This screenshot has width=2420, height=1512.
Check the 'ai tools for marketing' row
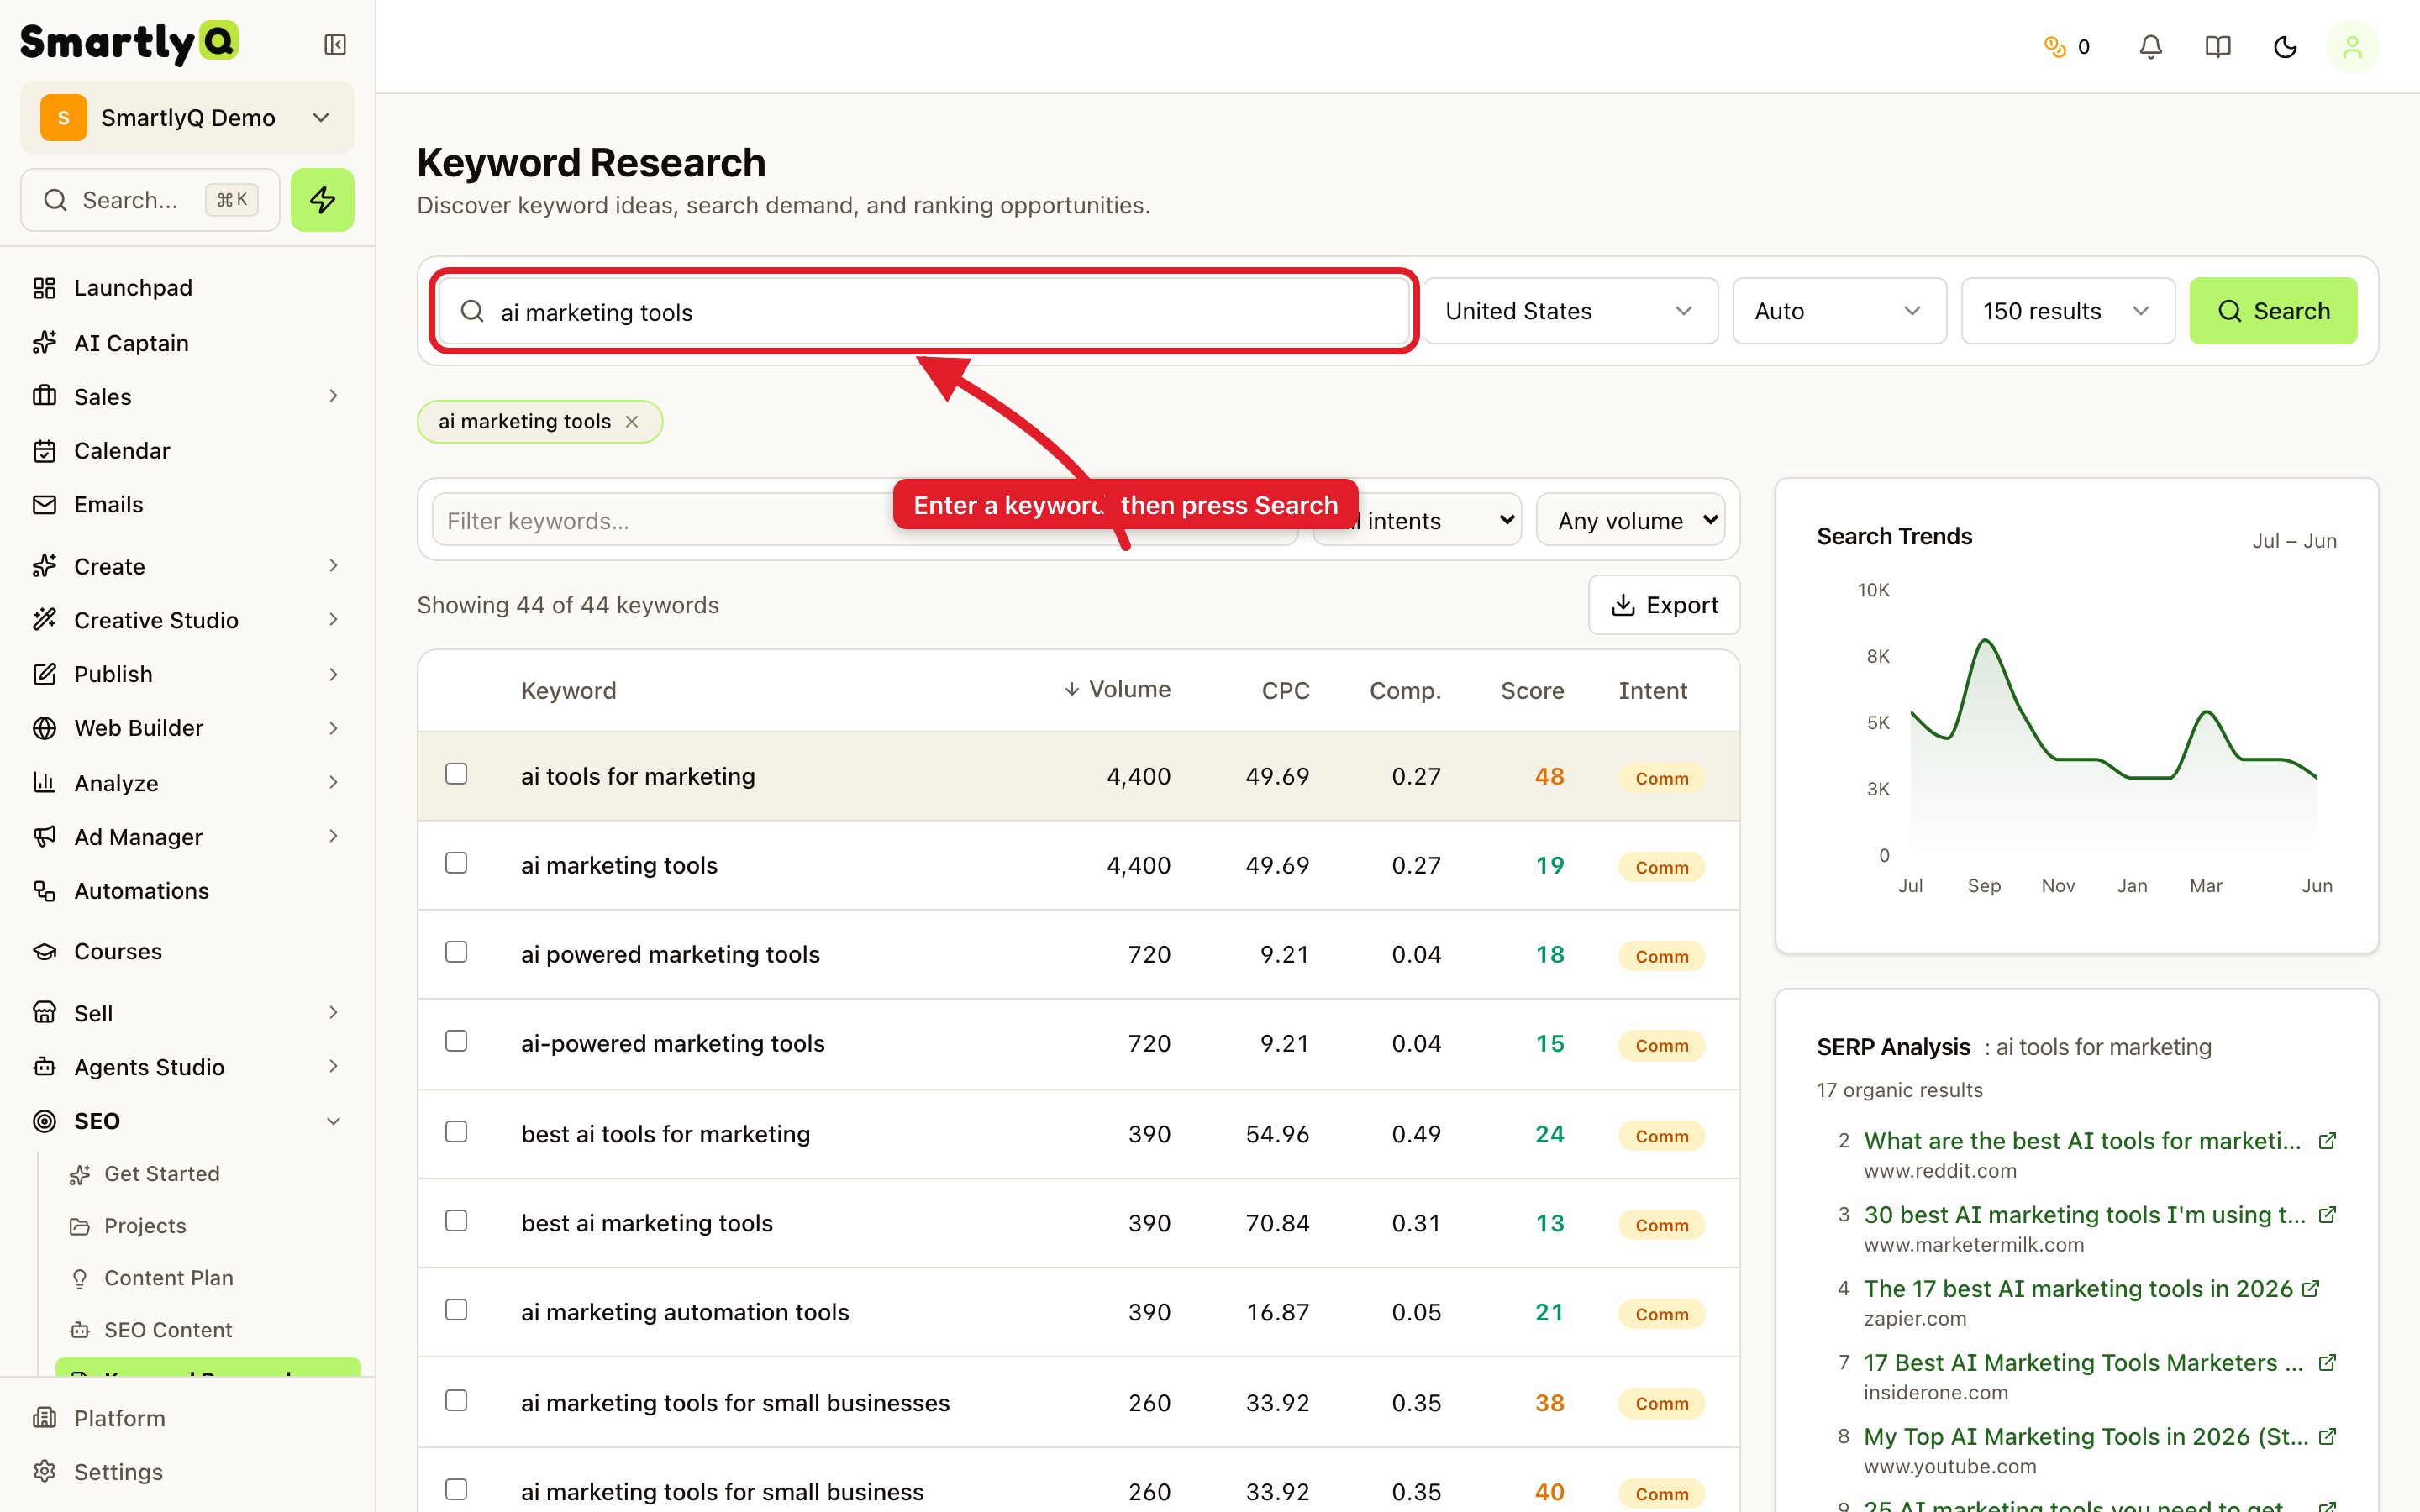click(x=456, y=774)
